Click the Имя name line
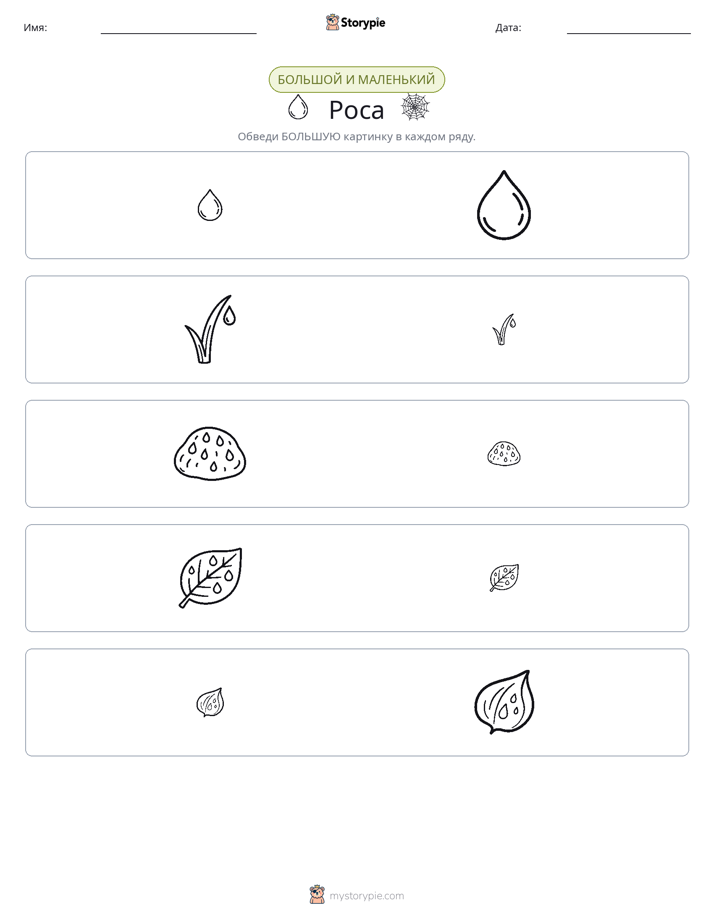 [x=178, y=32]
